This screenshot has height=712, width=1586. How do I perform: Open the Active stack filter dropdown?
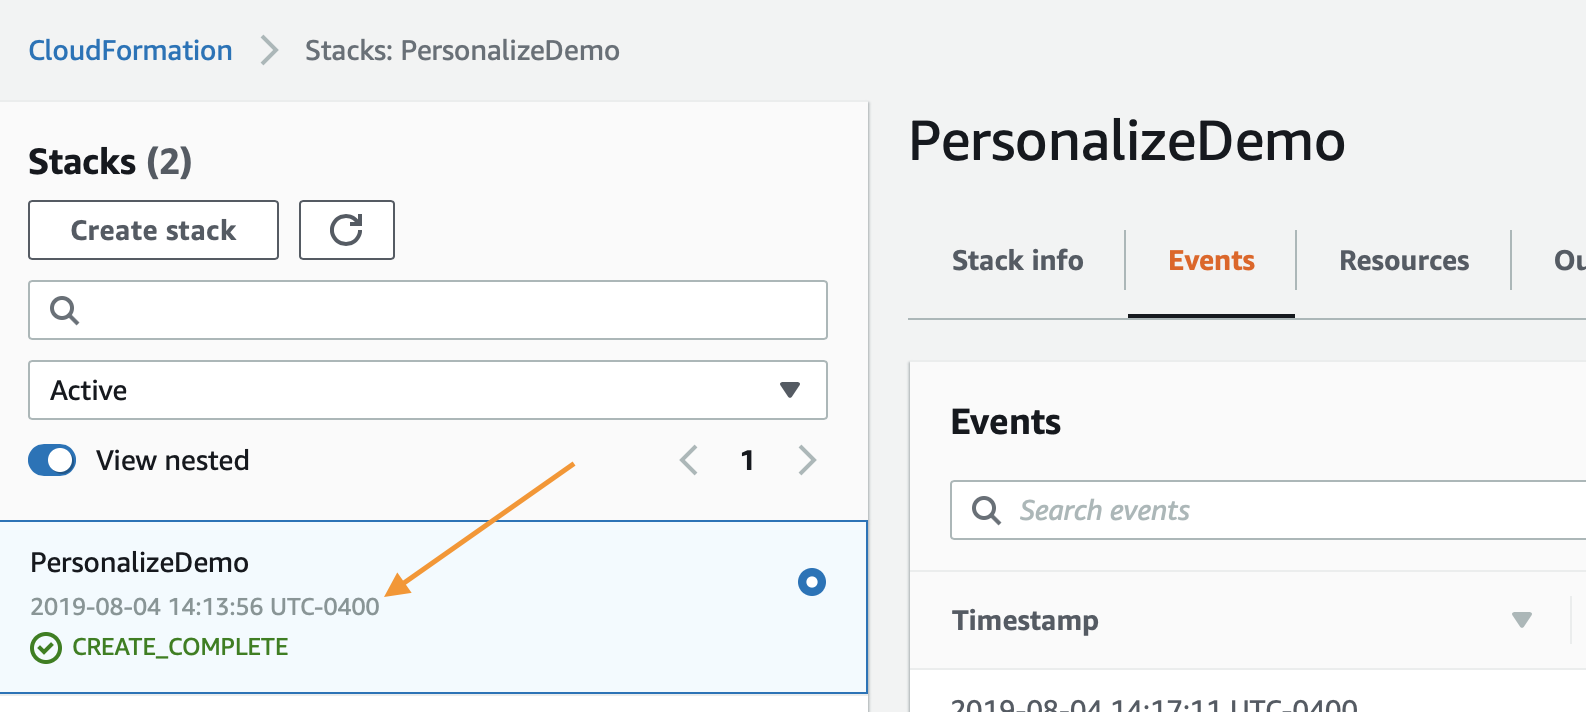[x=428, y=390]
